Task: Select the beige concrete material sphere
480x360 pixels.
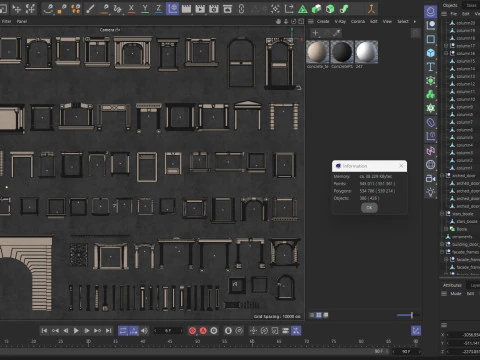Action: coord(317,52)
